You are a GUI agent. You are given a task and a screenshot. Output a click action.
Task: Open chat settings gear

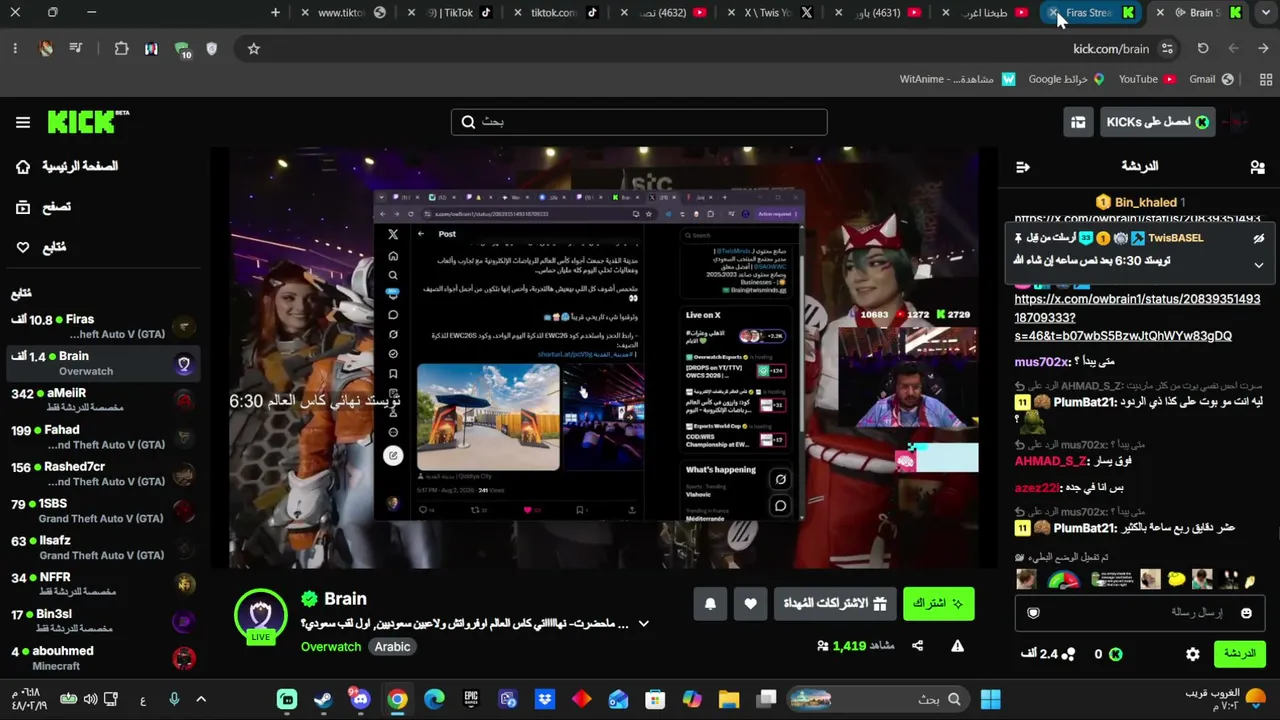(1193, 654)
